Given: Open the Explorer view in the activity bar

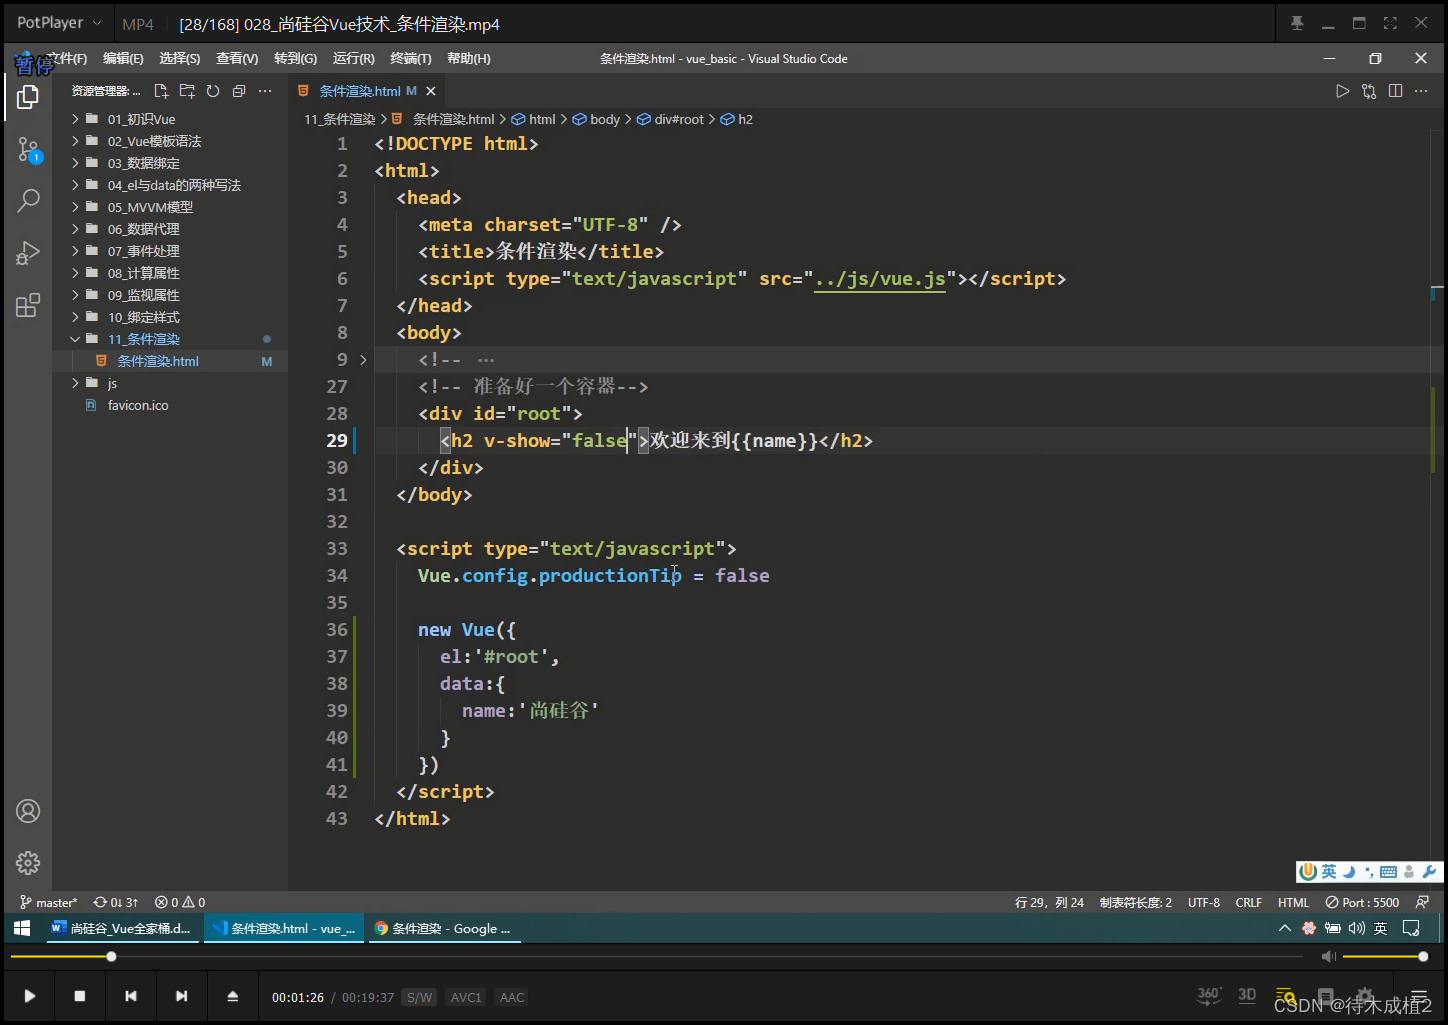Looking at the screenshot, I should pyautogui.click(x=28, y=97).
